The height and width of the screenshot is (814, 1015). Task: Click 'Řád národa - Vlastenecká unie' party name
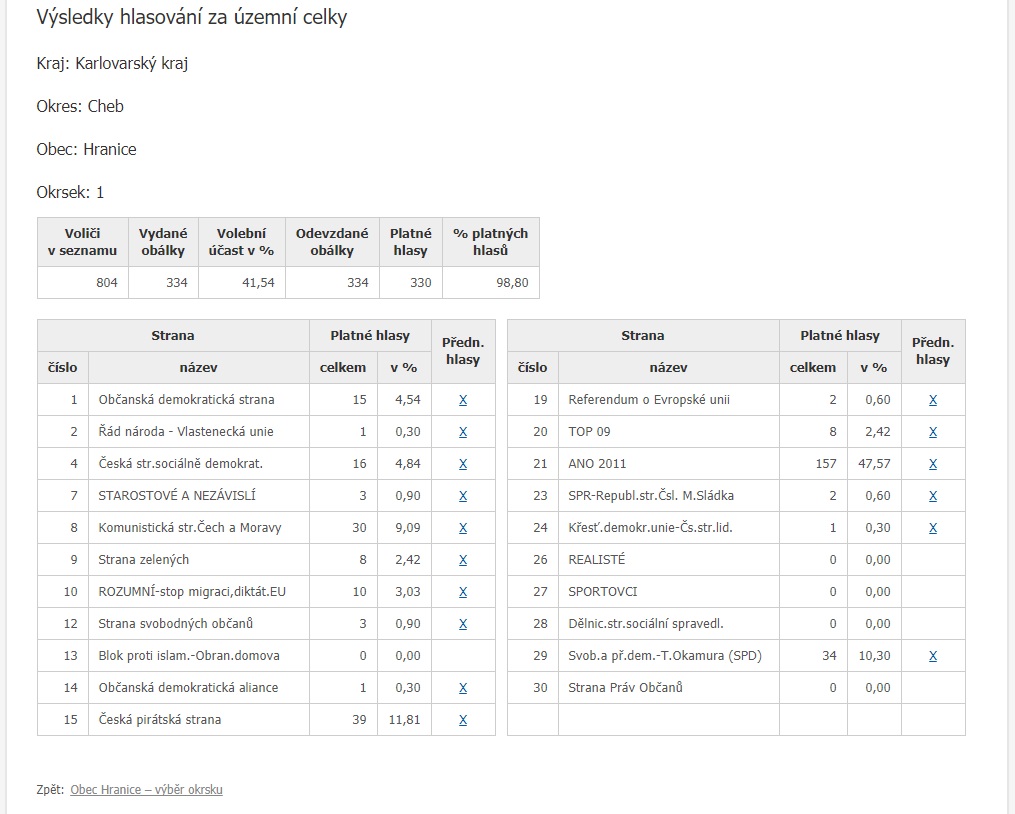click(186, 431)
